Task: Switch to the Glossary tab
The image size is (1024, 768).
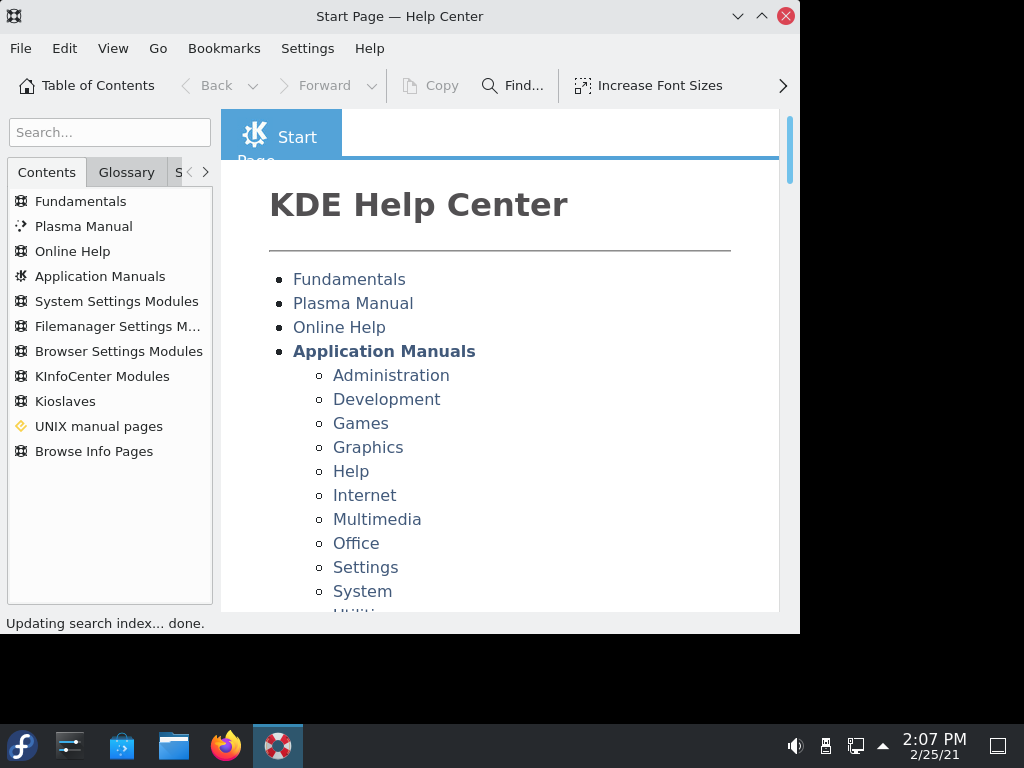Action: click(x=127, y=172)
